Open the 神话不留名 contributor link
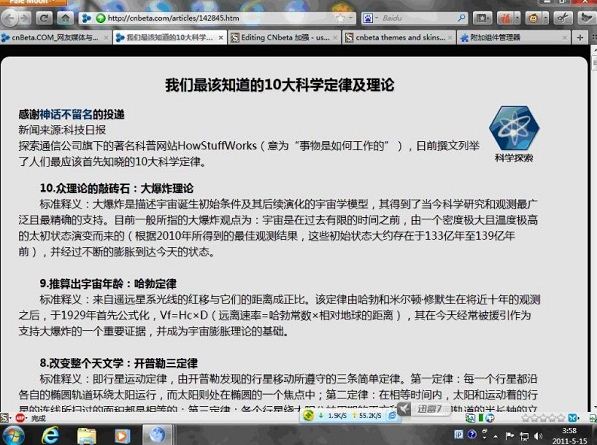The image size is (597, 445). 66,114
